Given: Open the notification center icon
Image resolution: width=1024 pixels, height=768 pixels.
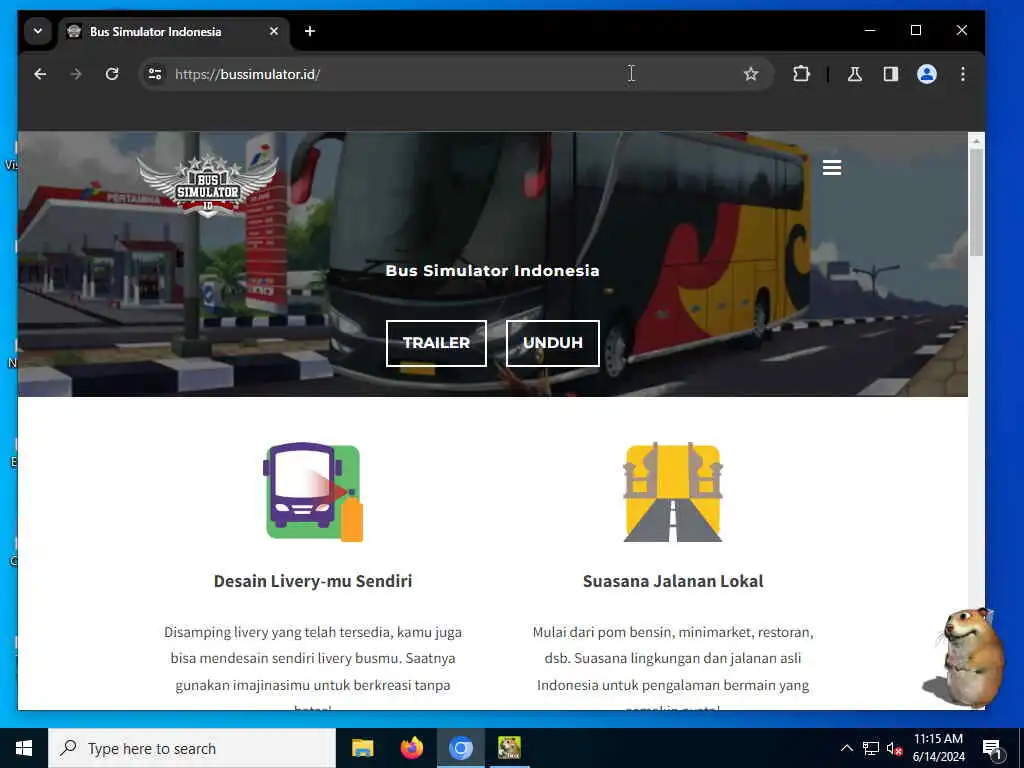Looking at the screenshot, I should click(x=992, y=748).
